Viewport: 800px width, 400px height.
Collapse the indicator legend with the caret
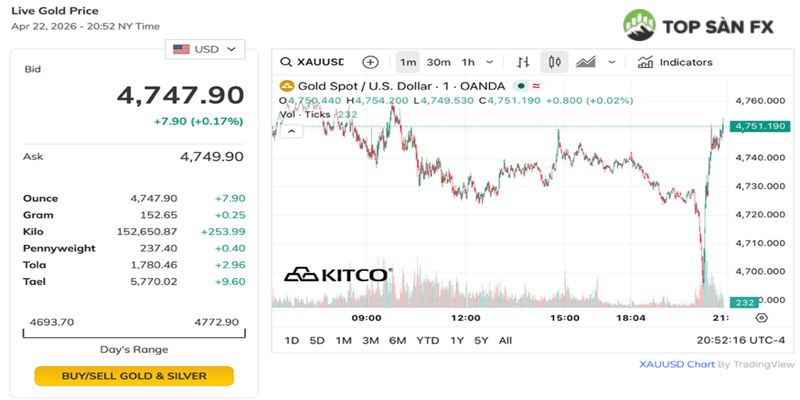click(x=289, y=130)
